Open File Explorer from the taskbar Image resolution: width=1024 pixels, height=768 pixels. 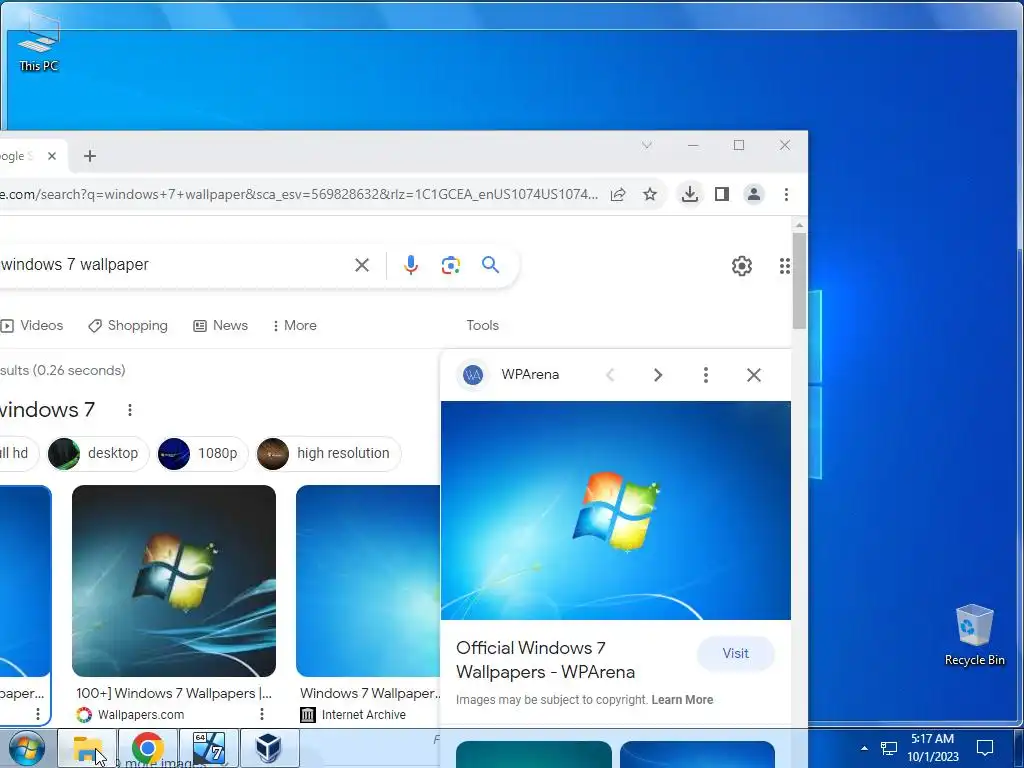pos(88,748)
